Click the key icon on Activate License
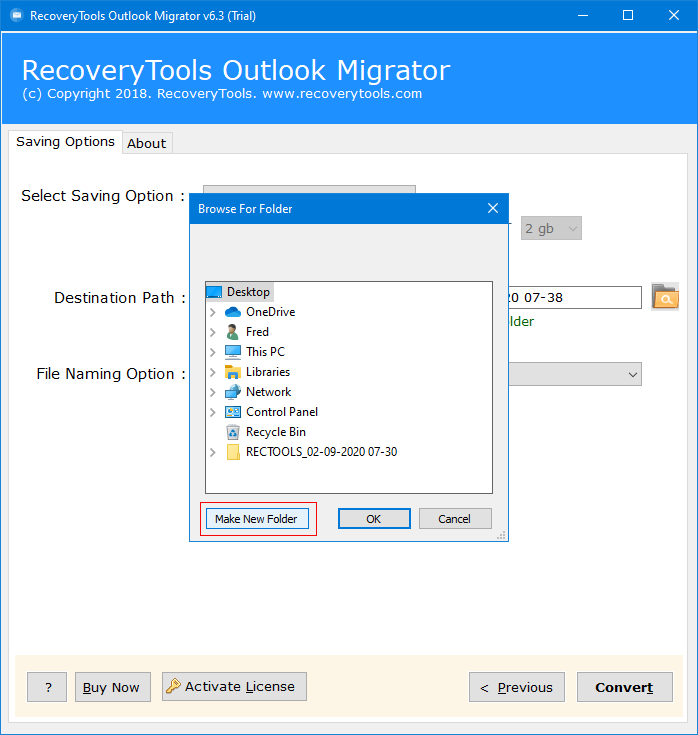The height and width of the screenshot is (735, 698). click(173, 686)
